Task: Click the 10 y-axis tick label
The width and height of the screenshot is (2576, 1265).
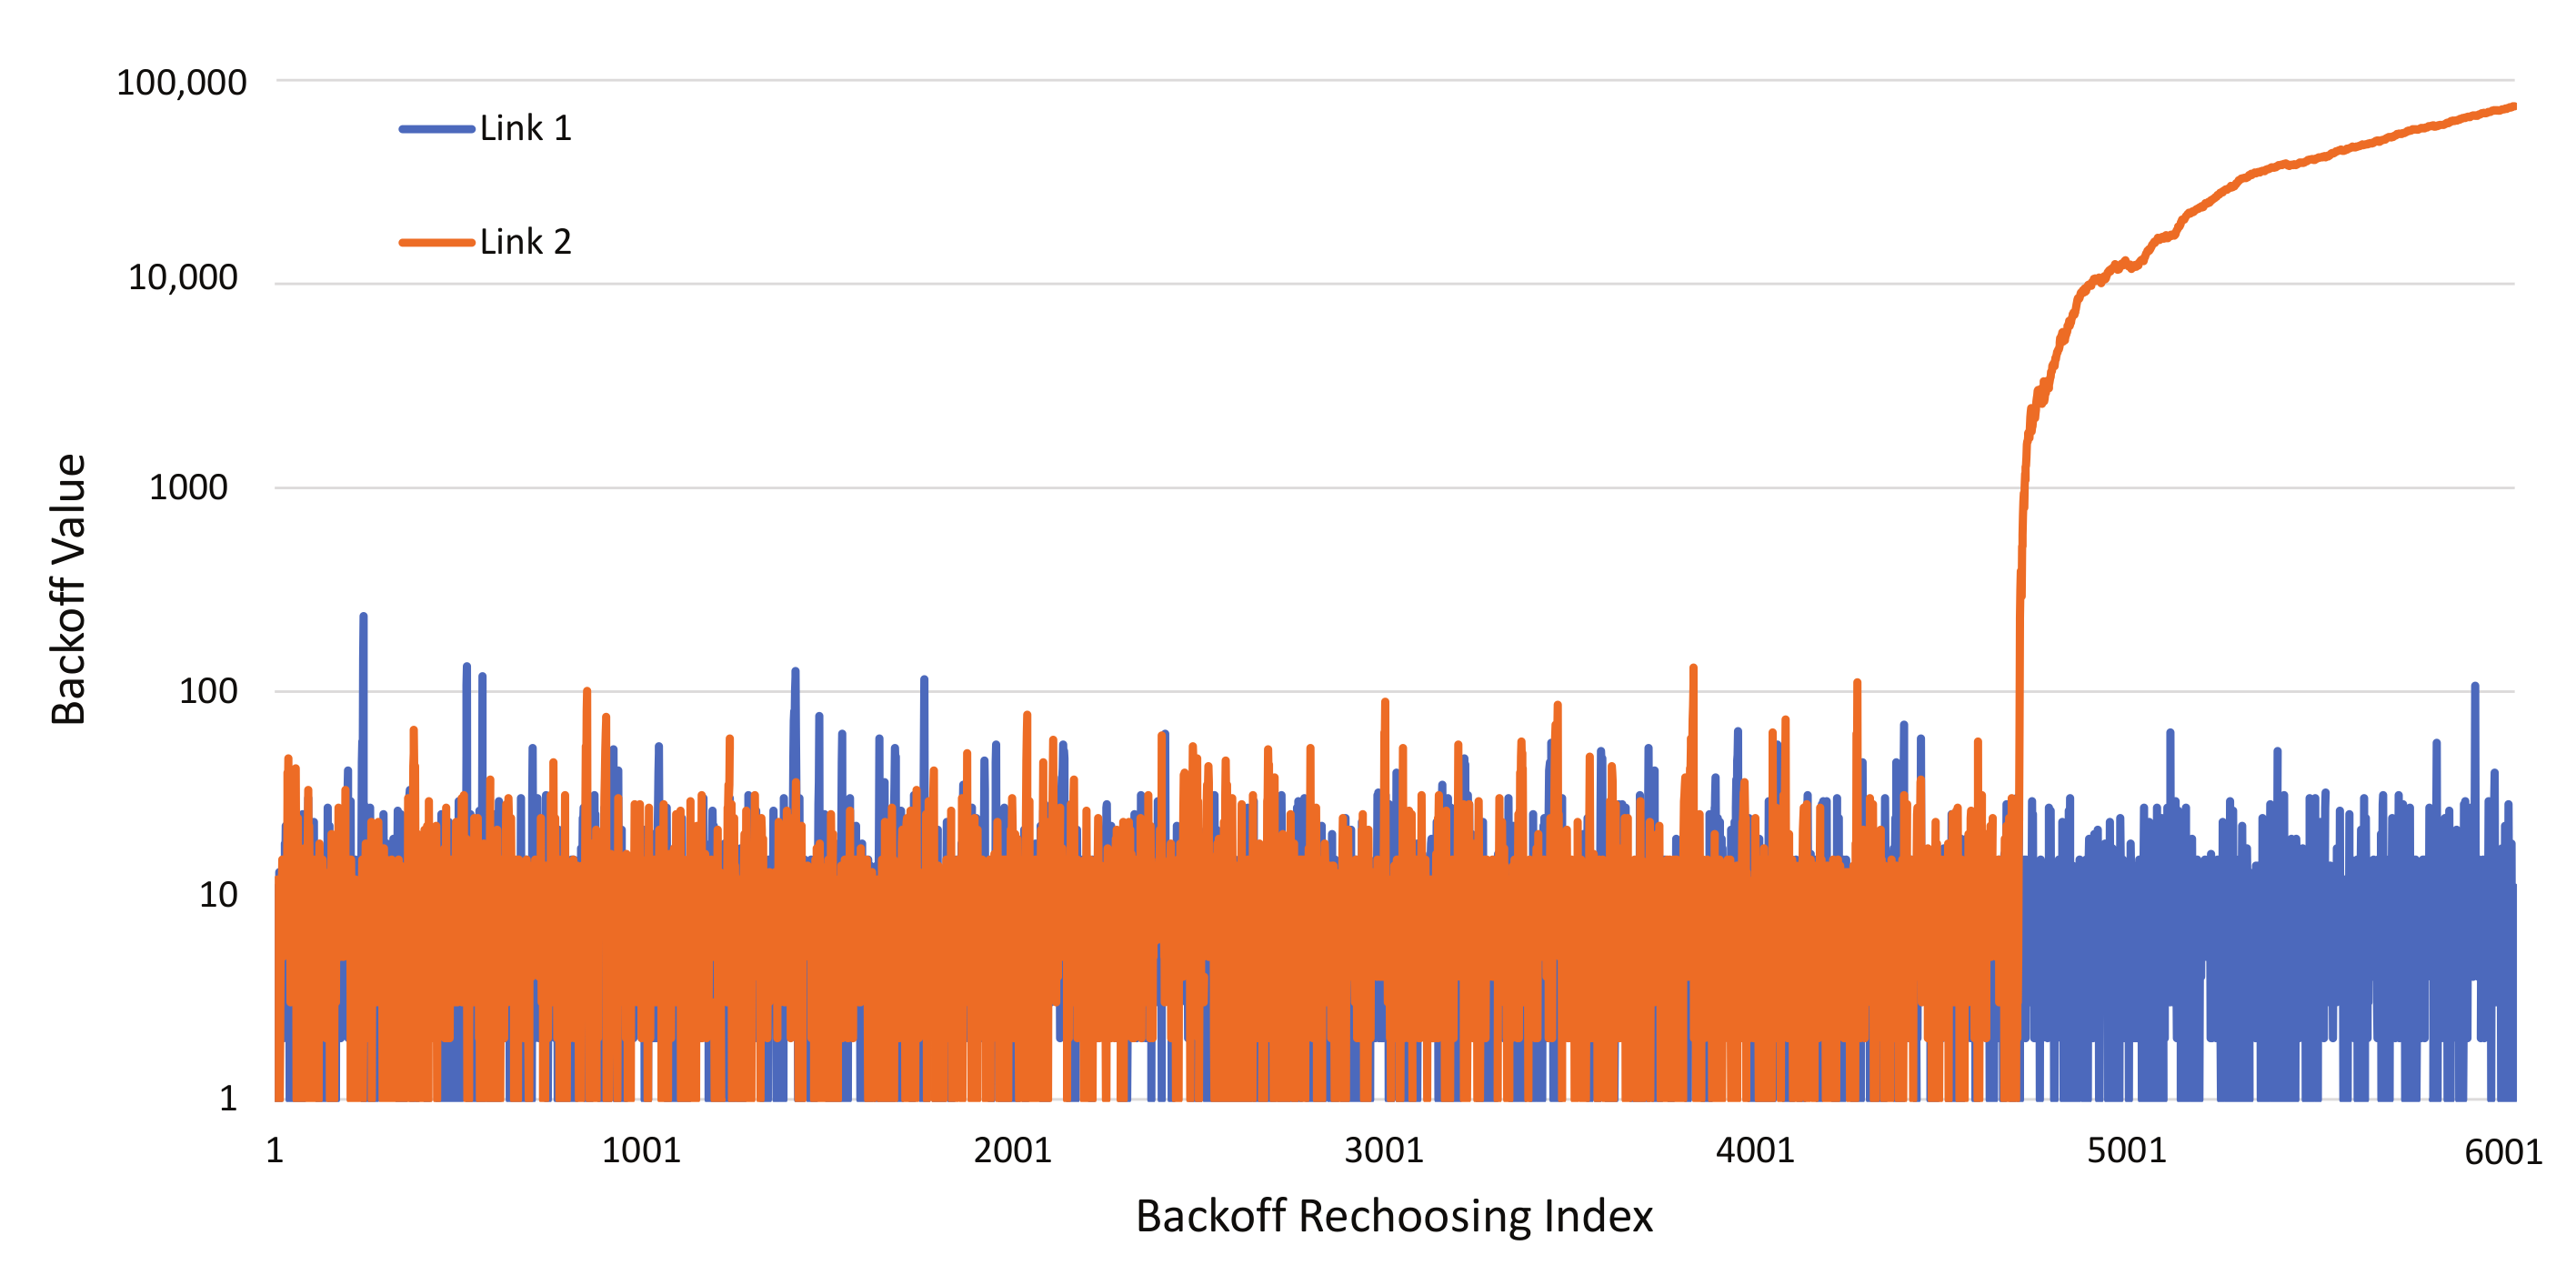Action: click(x=218, y=895)
